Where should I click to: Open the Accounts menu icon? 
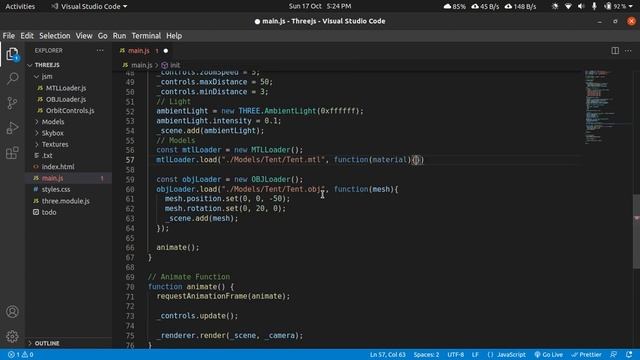tap(12, 312)
